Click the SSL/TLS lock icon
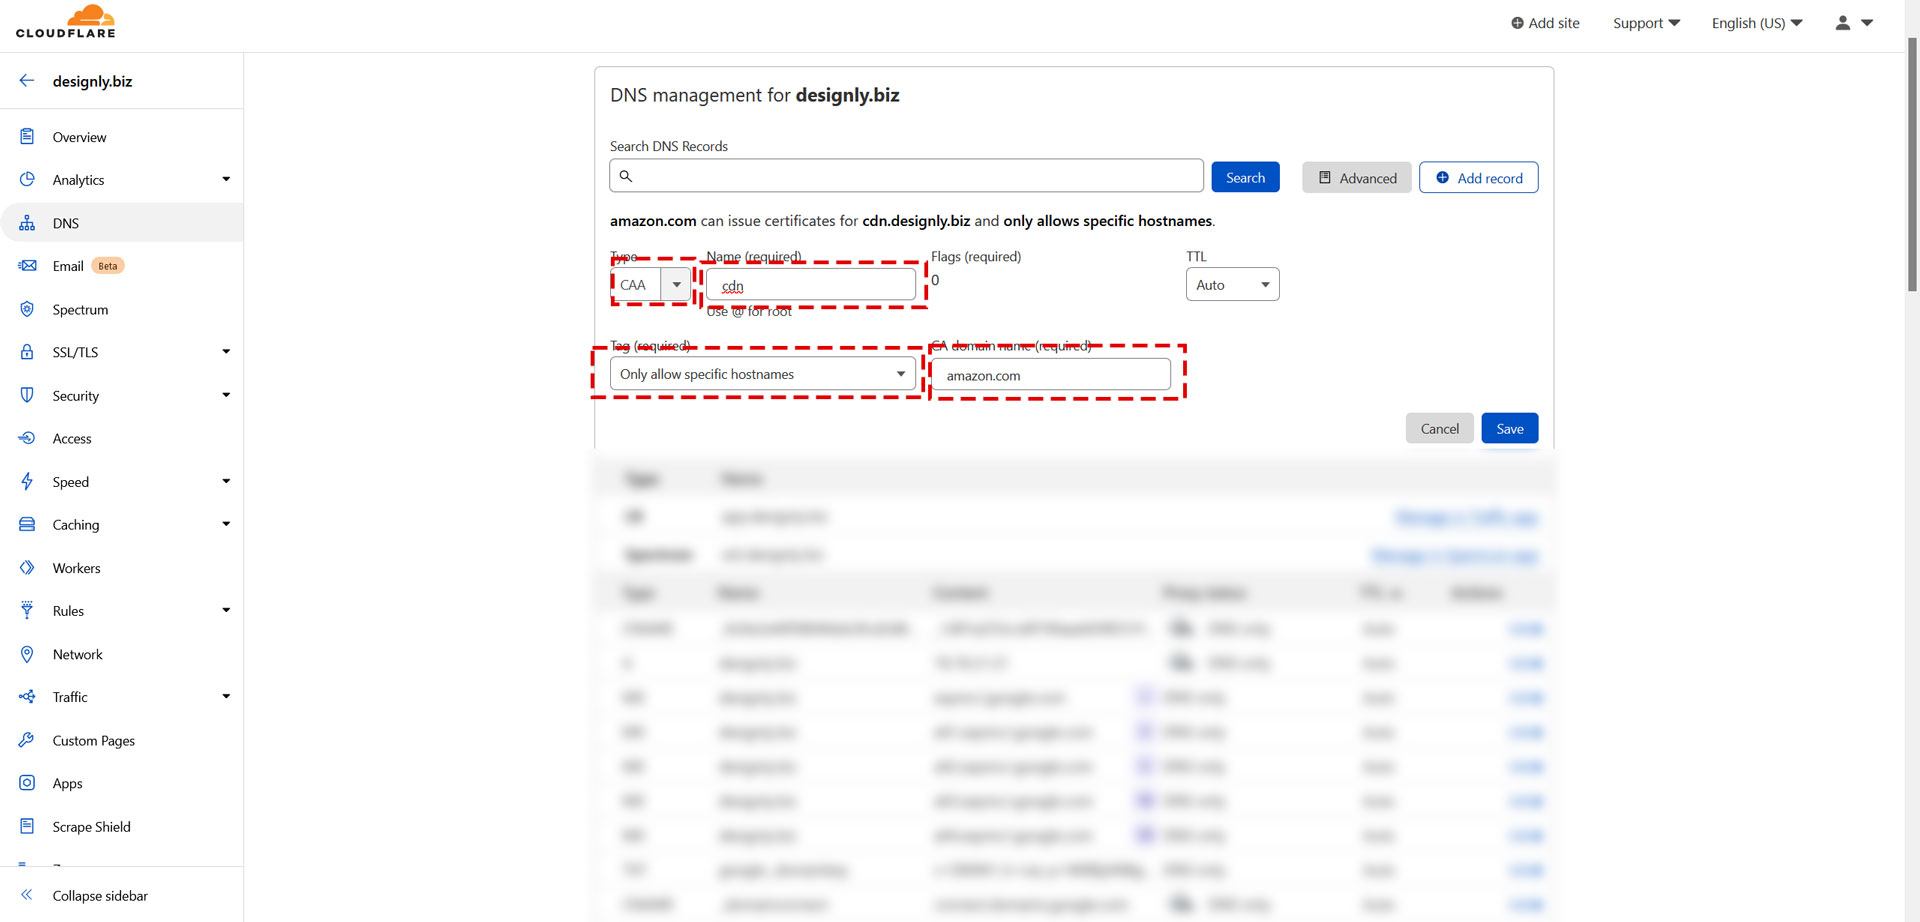 [27, 352]
